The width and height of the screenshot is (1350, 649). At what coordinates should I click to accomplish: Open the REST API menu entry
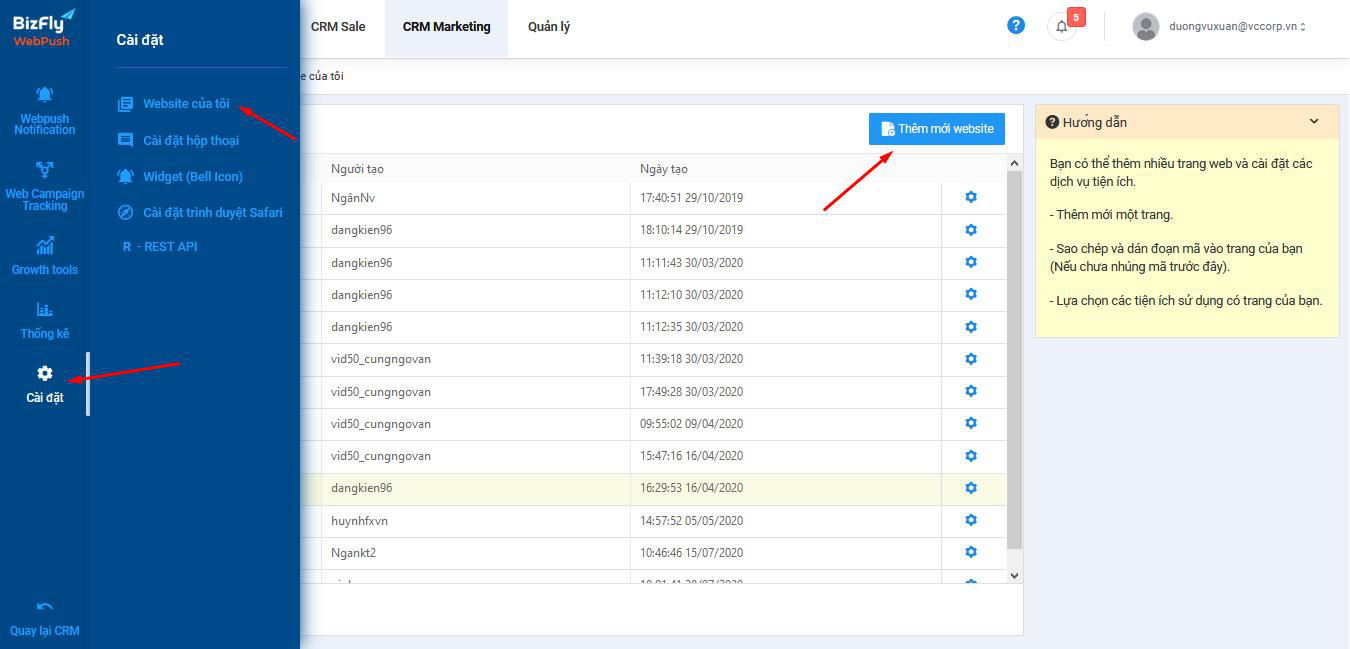[160, 247]
